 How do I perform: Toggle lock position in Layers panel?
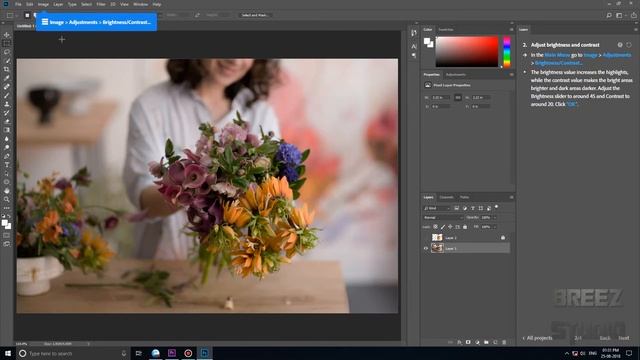(x=450, y=227)
